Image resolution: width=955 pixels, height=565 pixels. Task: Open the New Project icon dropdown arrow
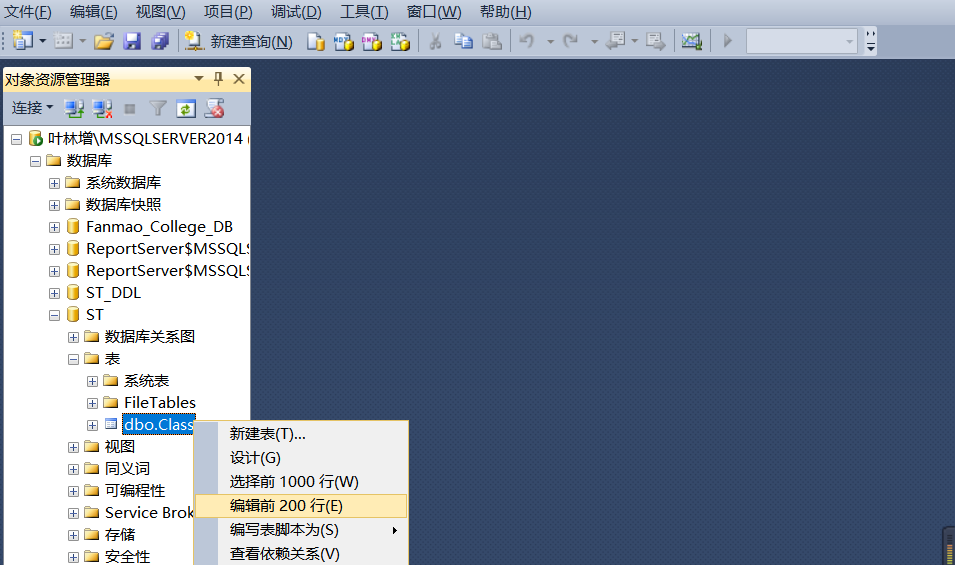[x=43, y=41]
